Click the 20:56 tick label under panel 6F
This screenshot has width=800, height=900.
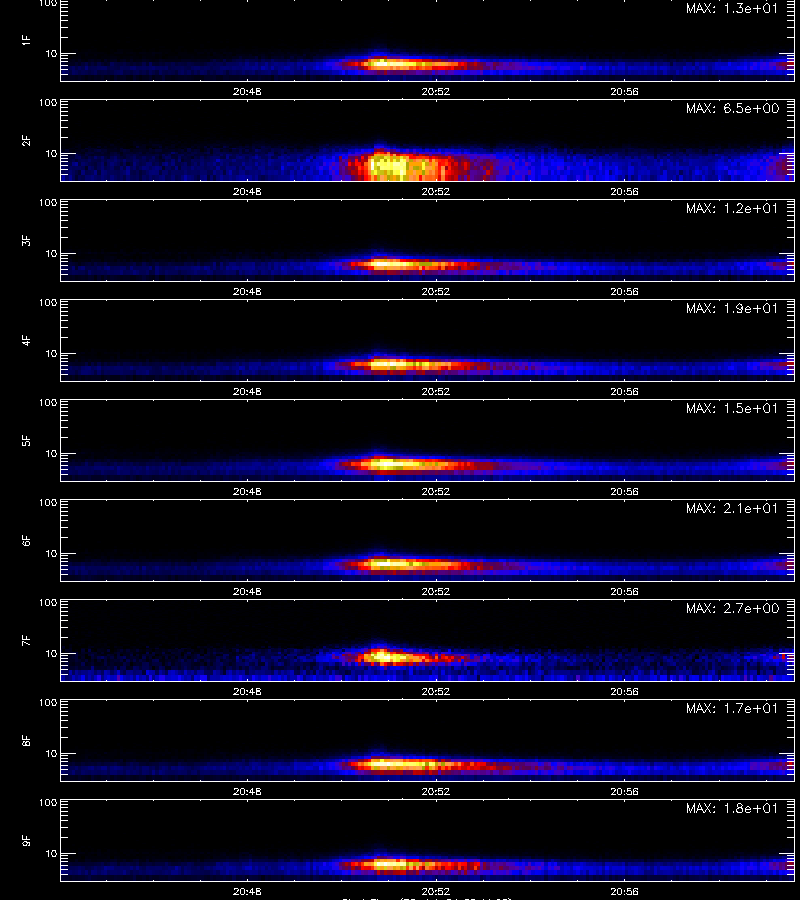pos(624,591)
